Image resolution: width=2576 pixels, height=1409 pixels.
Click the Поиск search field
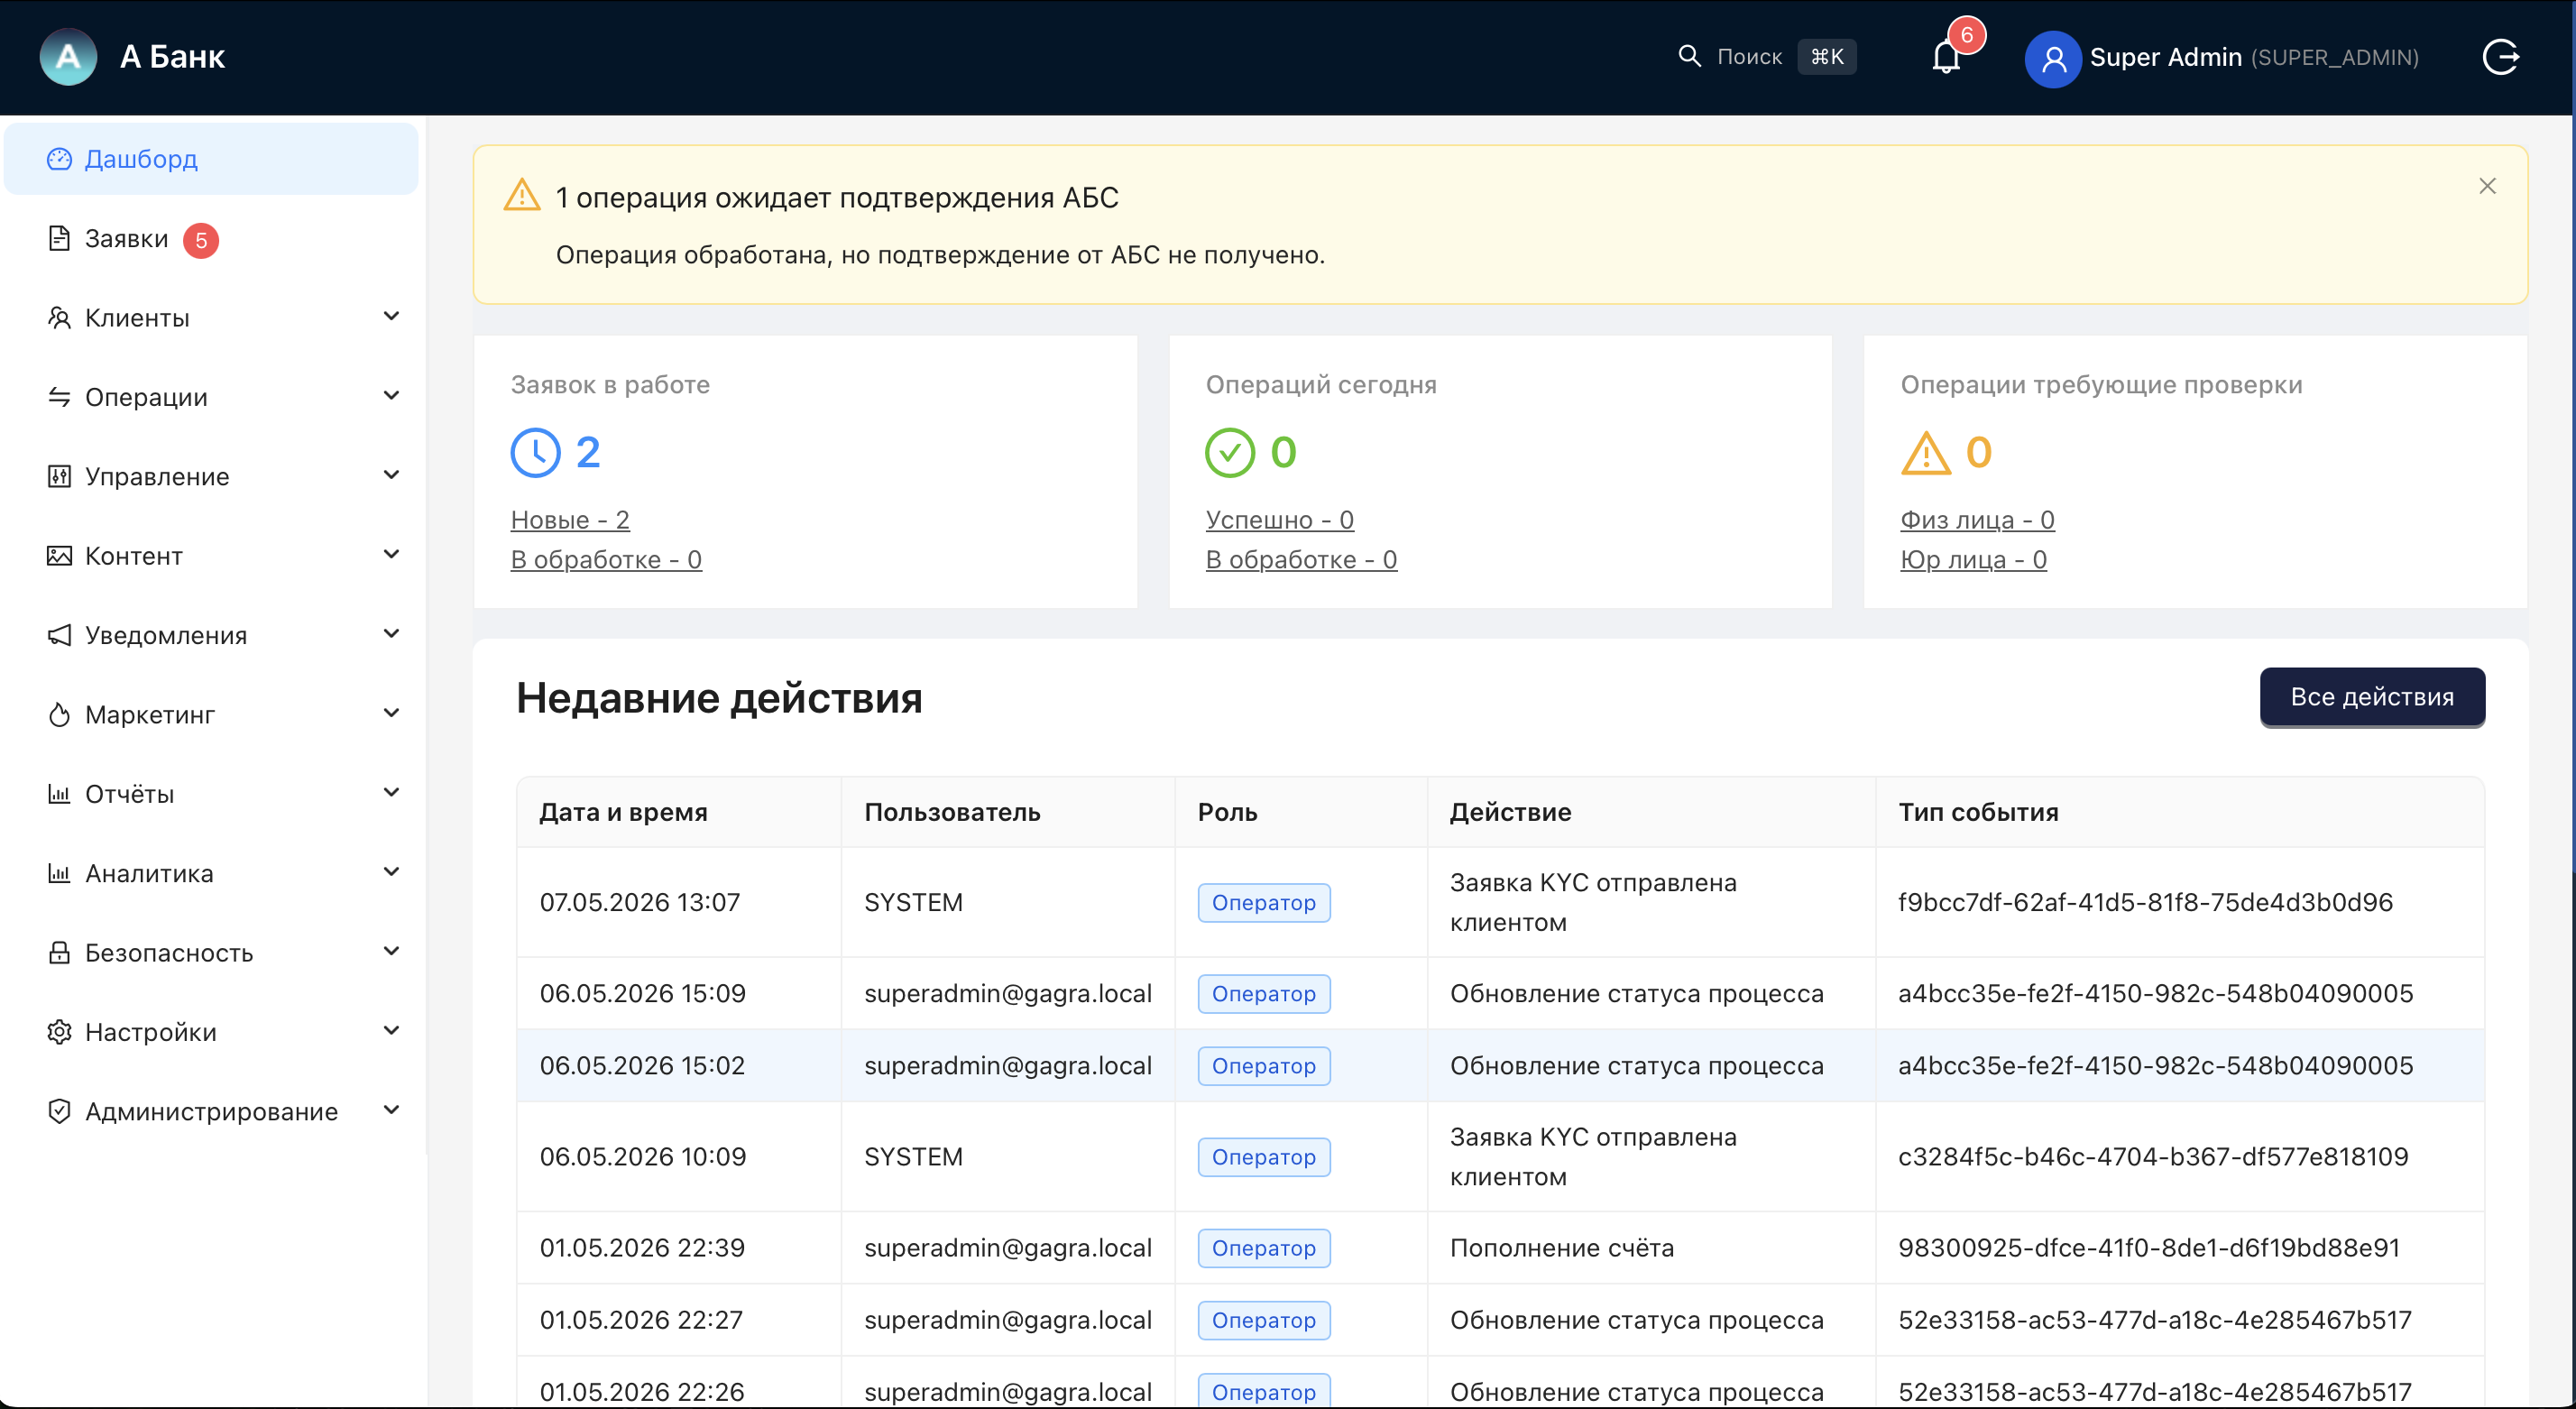[1767, 57]
